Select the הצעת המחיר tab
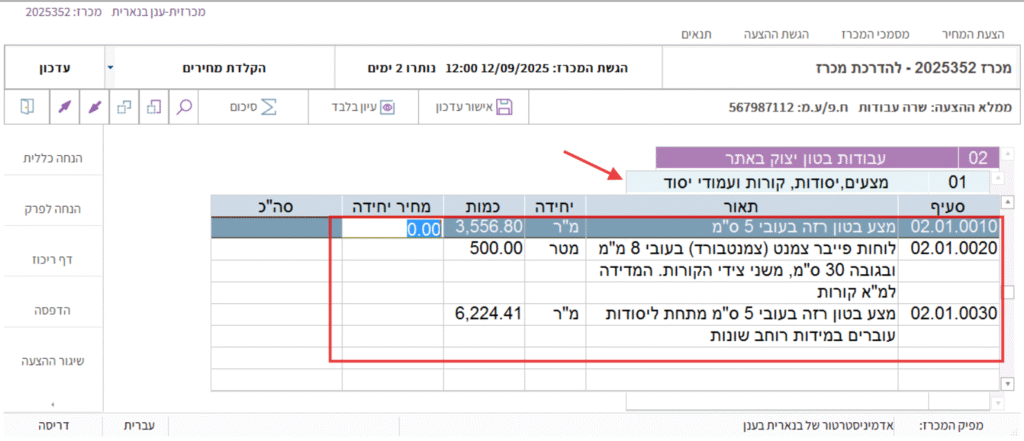The height and width of the screenshot is (441, 1024). [x=974, y=34]
